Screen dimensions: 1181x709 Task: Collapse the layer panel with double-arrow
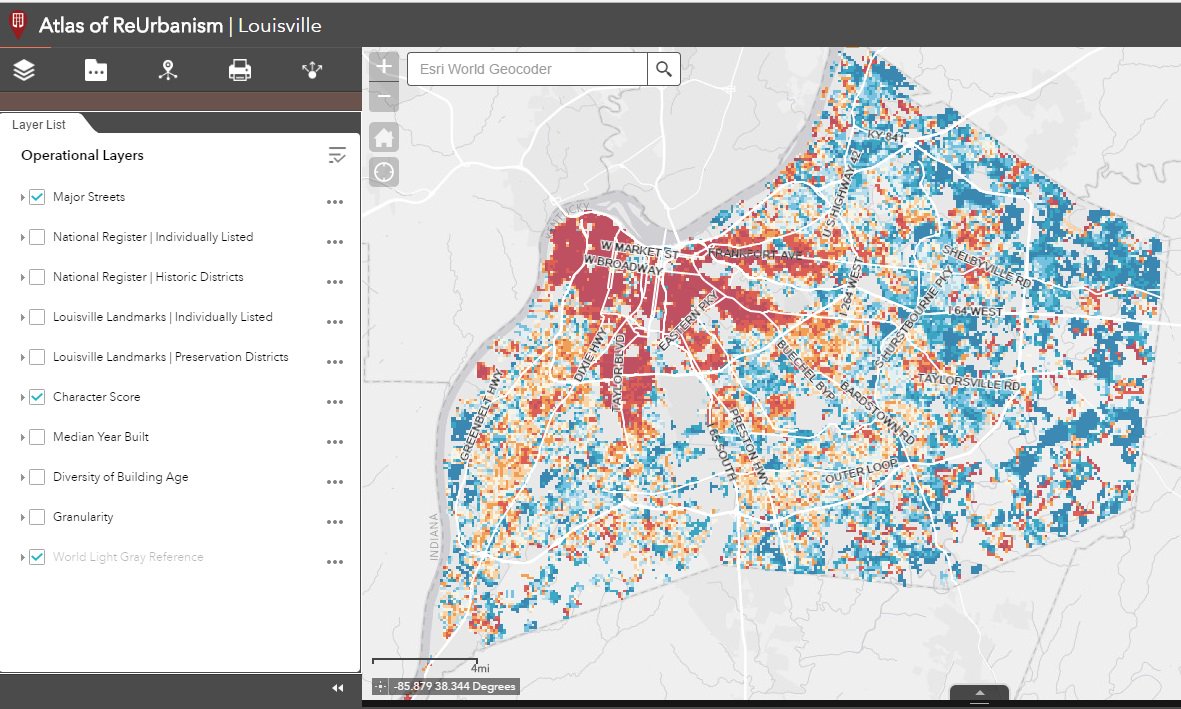[337, 687]
